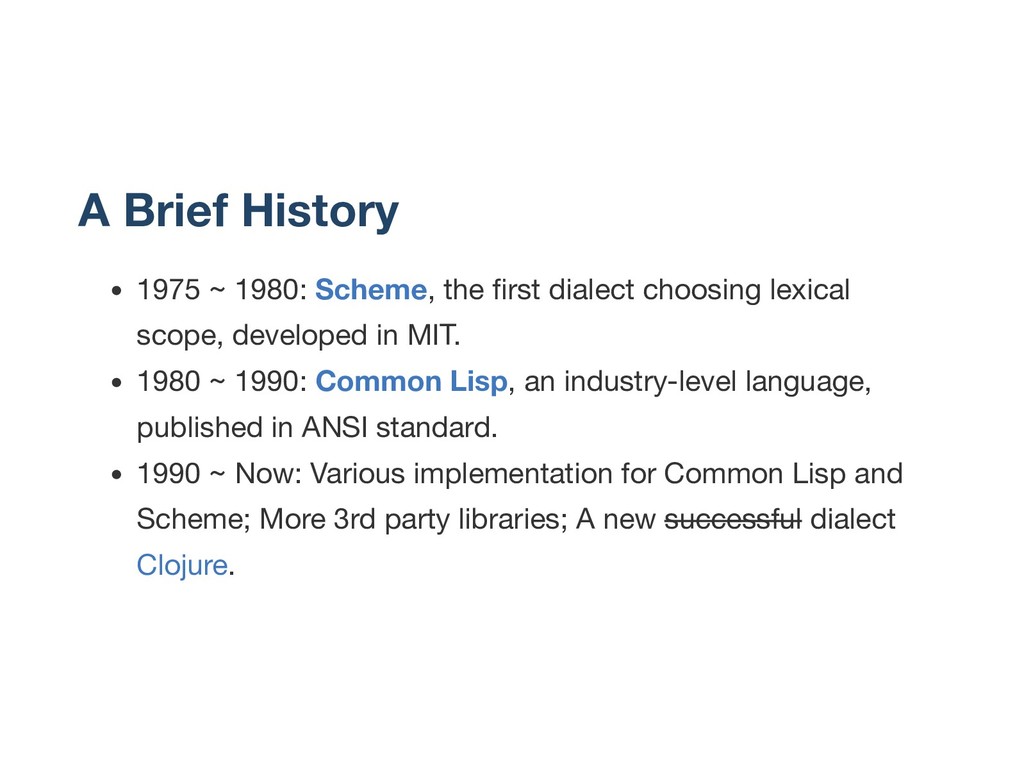This screenshot has height=769, width=1024.
Task: Click the first bullet point dot
Action: (x=117, y=293)
